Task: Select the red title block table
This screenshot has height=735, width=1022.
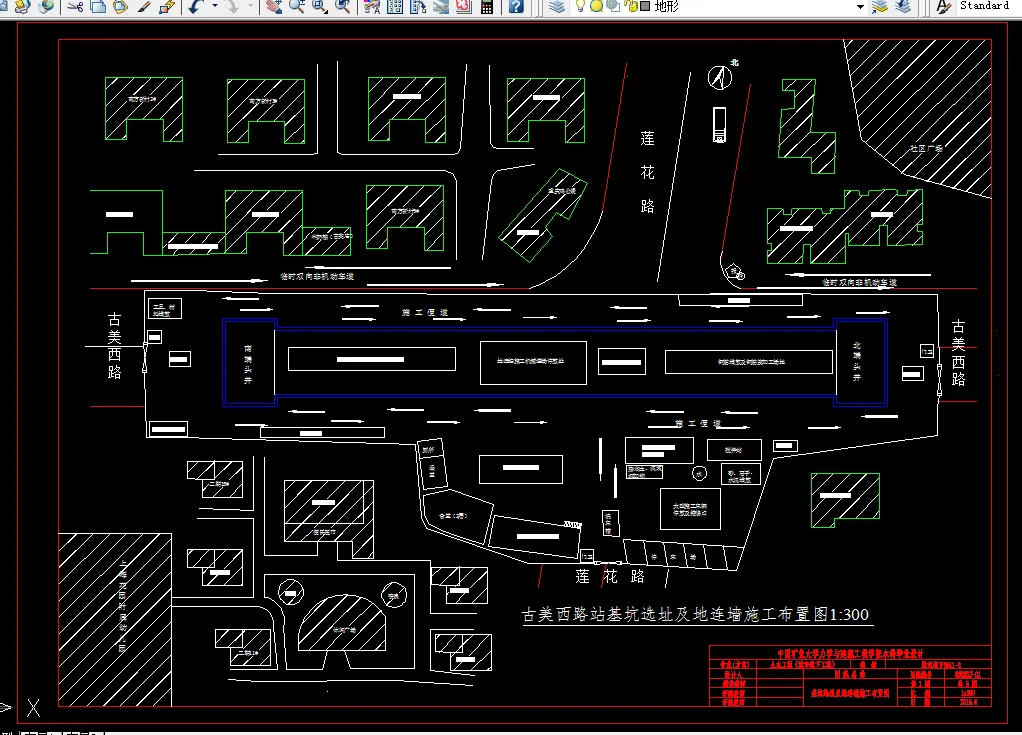Action: pos(850,676)
